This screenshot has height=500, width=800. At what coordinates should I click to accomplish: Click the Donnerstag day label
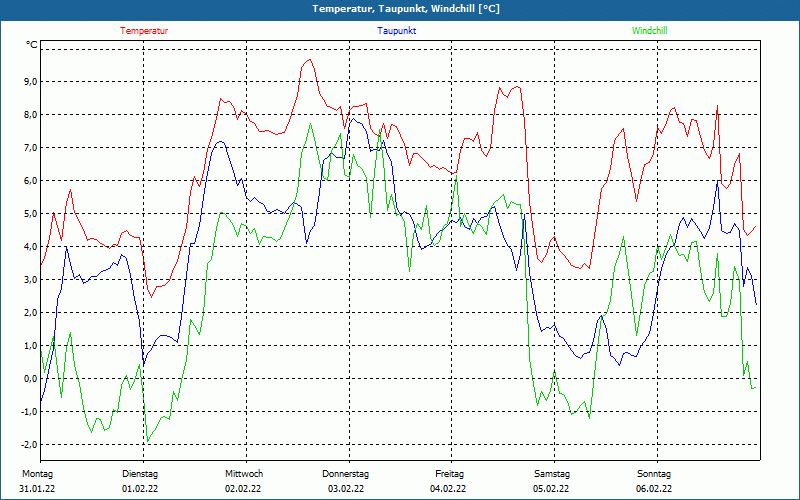coord(345,474)
